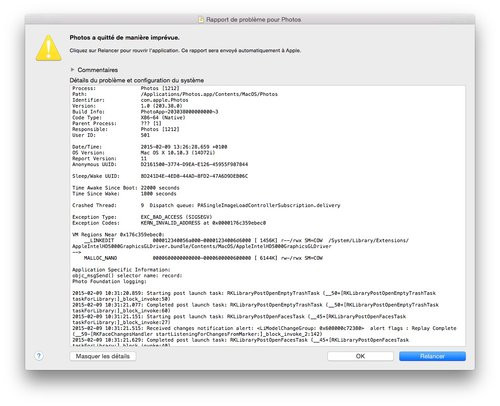This screenshot has height=406, width=500.
Task: Click the OK button
Action: click(x=360, y=356)
